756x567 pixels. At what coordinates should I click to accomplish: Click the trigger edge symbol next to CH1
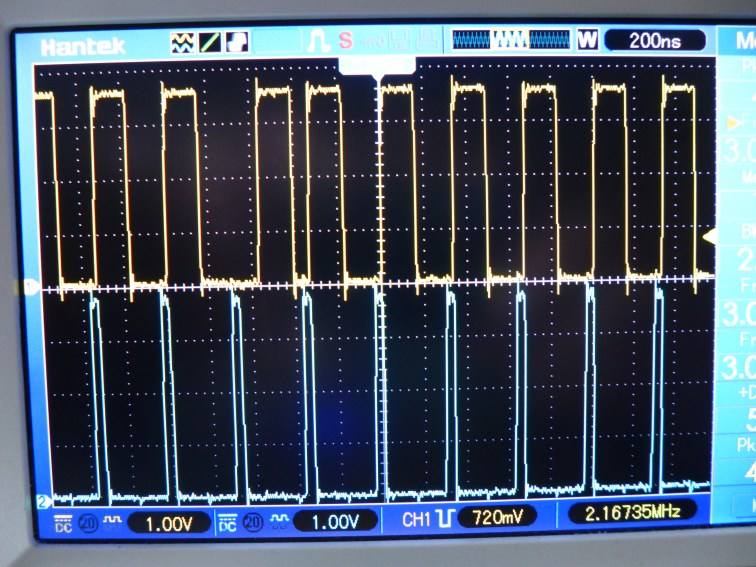tap(442, 518)
